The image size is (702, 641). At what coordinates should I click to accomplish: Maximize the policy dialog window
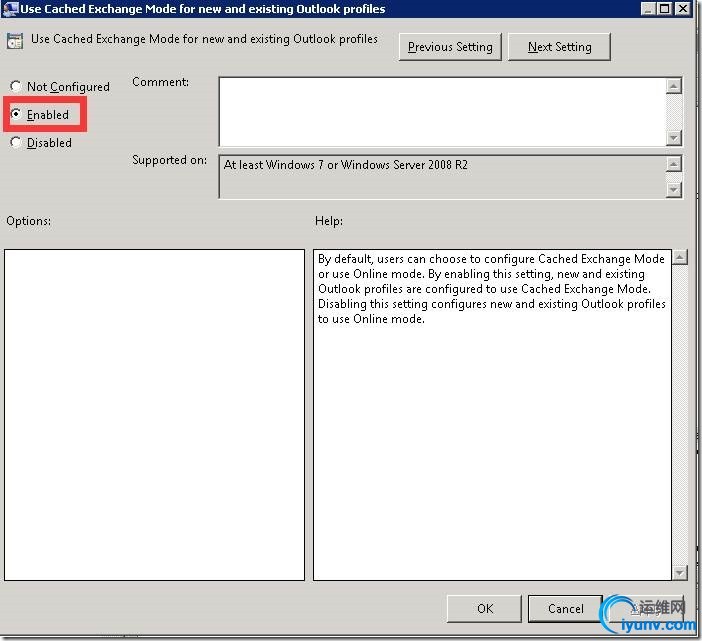pos(665,9)
